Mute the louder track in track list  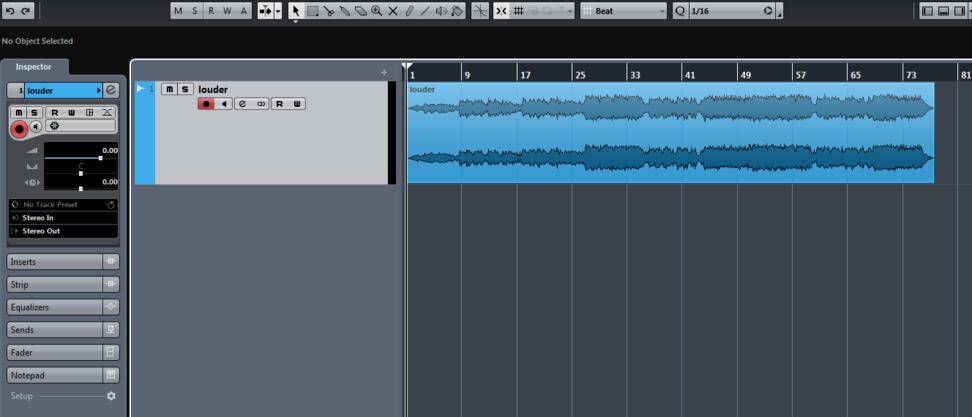point(168,89)
